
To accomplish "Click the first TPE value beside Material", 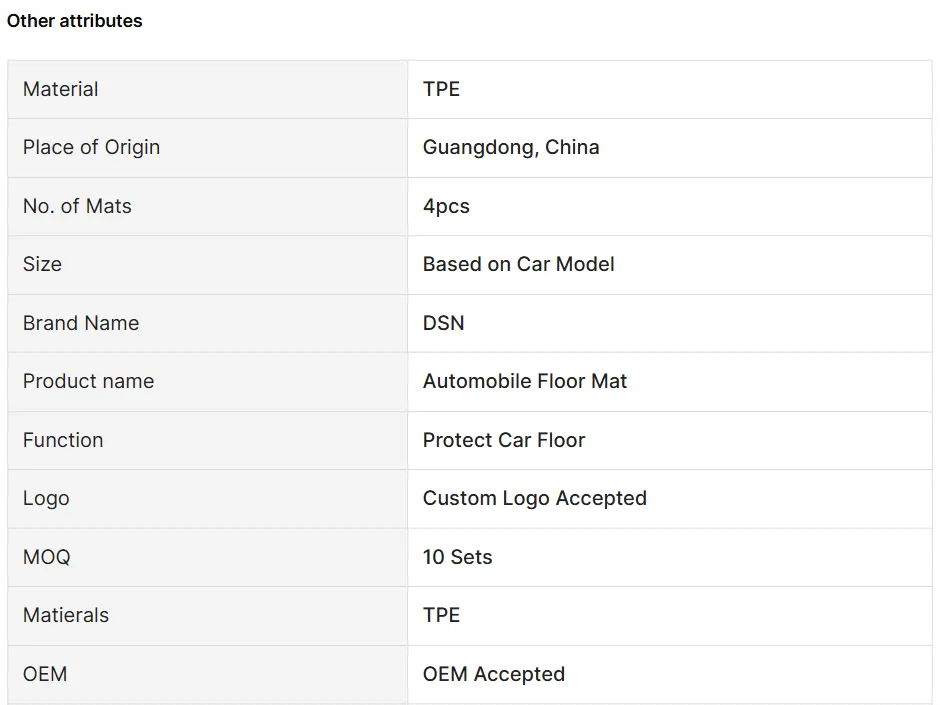I will [x=441, y=89].
